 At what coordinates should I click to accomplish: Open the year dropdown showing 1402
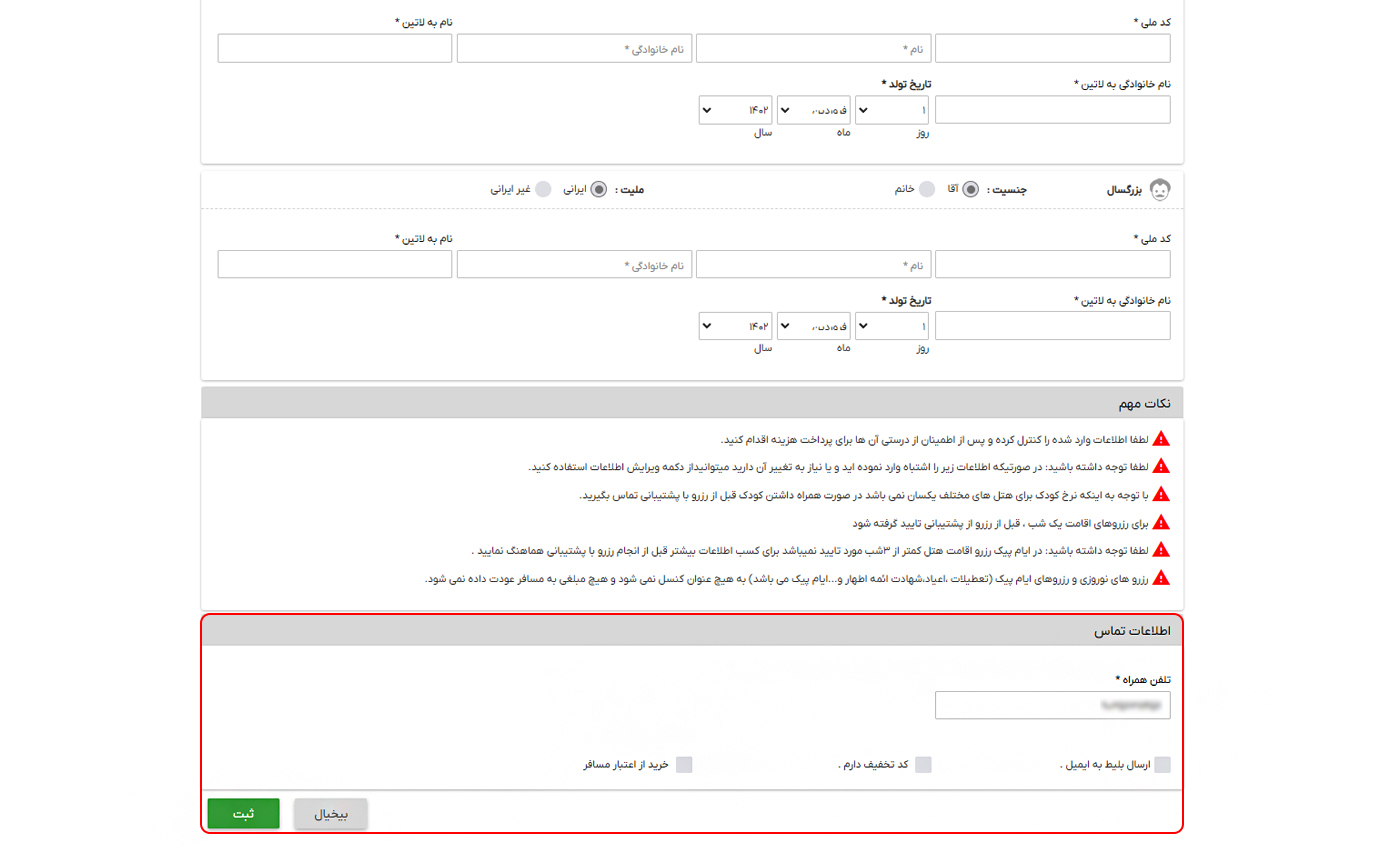735,109
